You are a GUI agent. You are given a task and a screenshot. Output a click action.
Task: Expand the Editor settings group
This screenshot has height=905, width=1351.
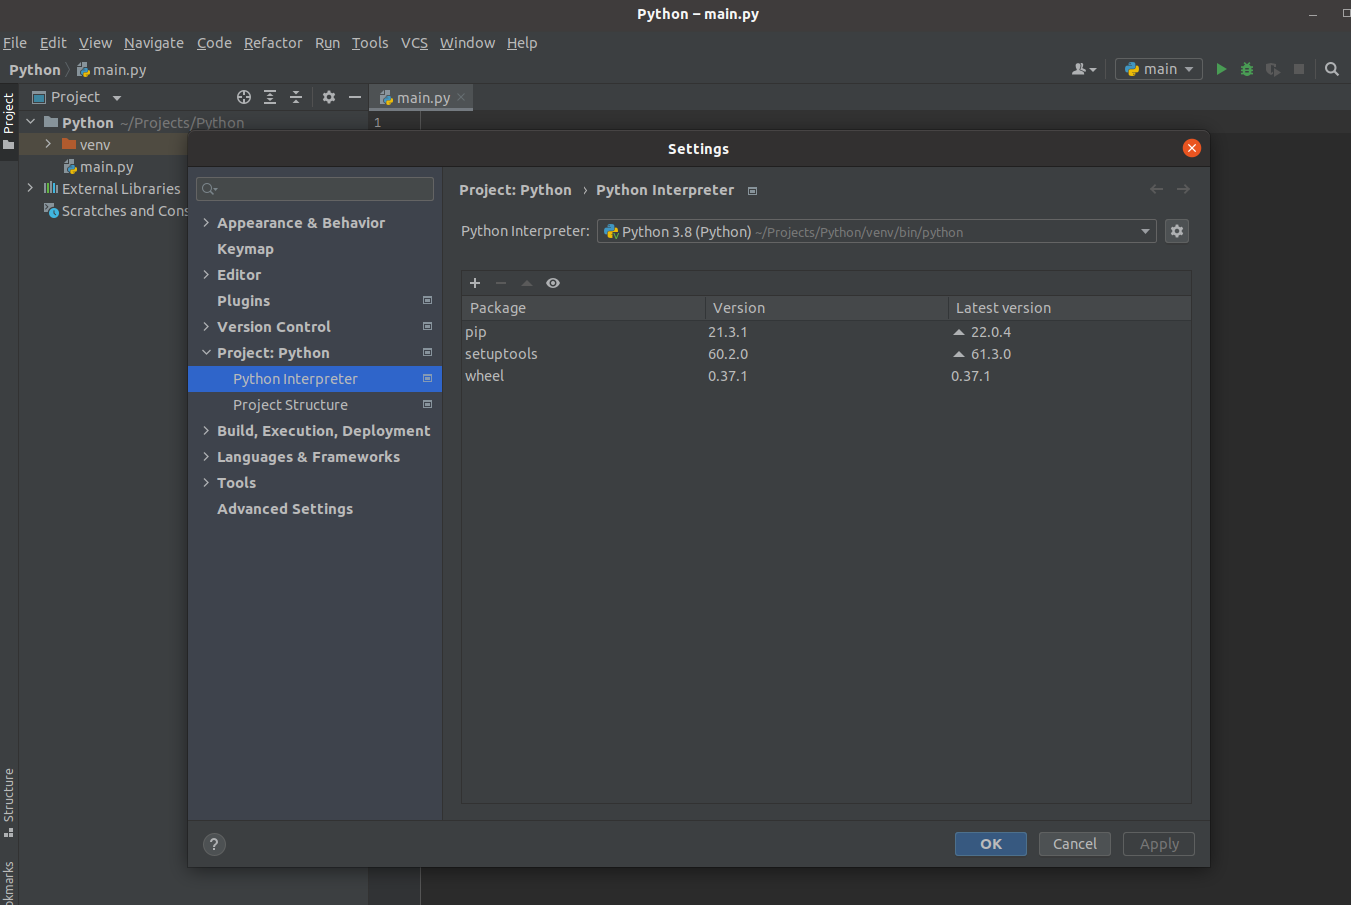pyautogui.click(x=206, y=274)
